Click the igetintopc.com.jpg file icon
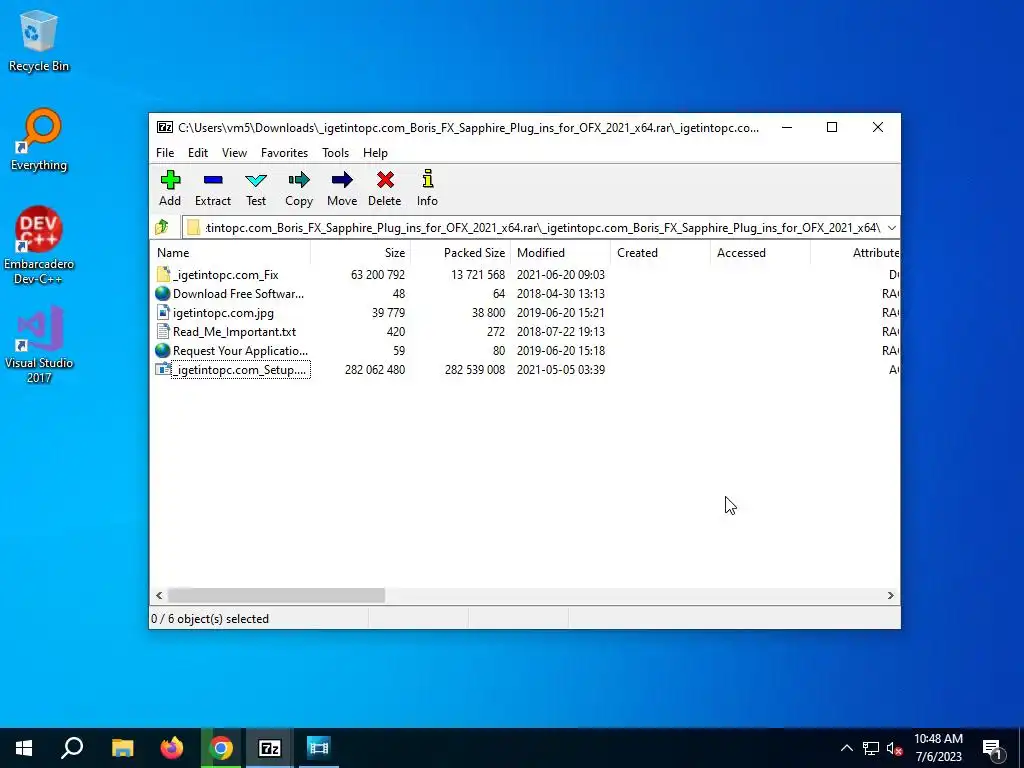 coord(163,312)
